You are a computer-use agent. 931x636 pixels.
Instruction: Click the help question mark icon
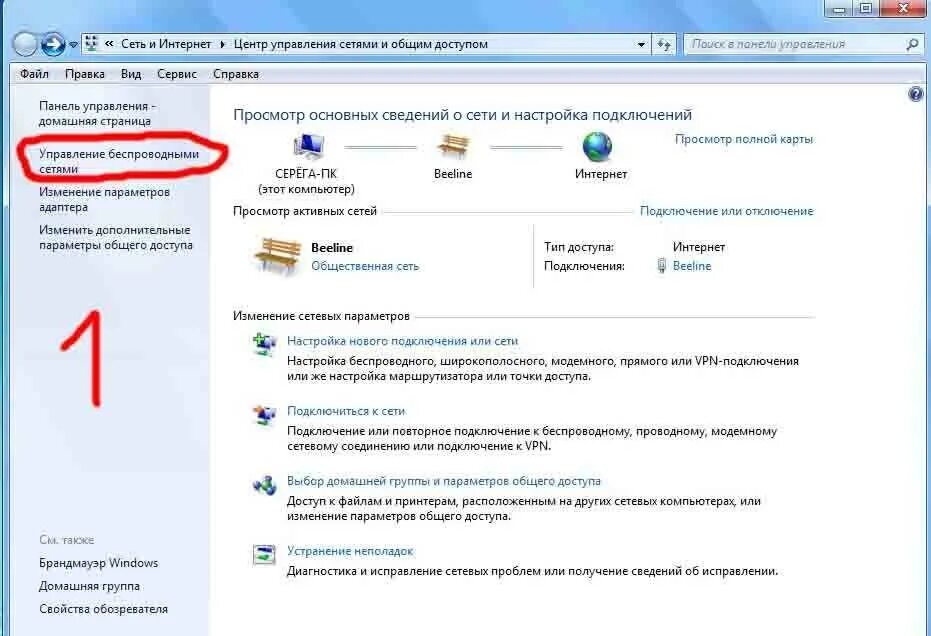point(916,94)
